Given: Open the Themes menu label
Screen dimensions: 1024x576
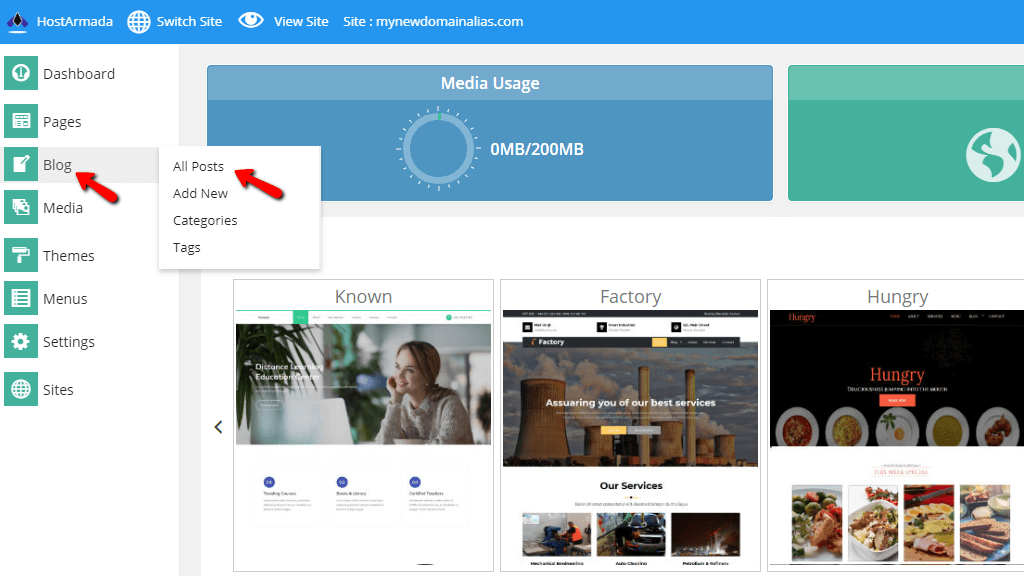Looking at the screenshot, I should click(69, 255).
